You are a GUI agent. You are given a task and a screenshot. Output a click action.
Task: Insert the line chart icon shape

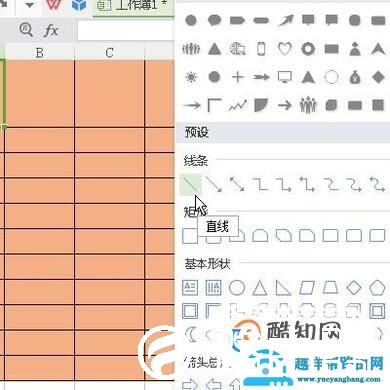[x=238, y=106]
